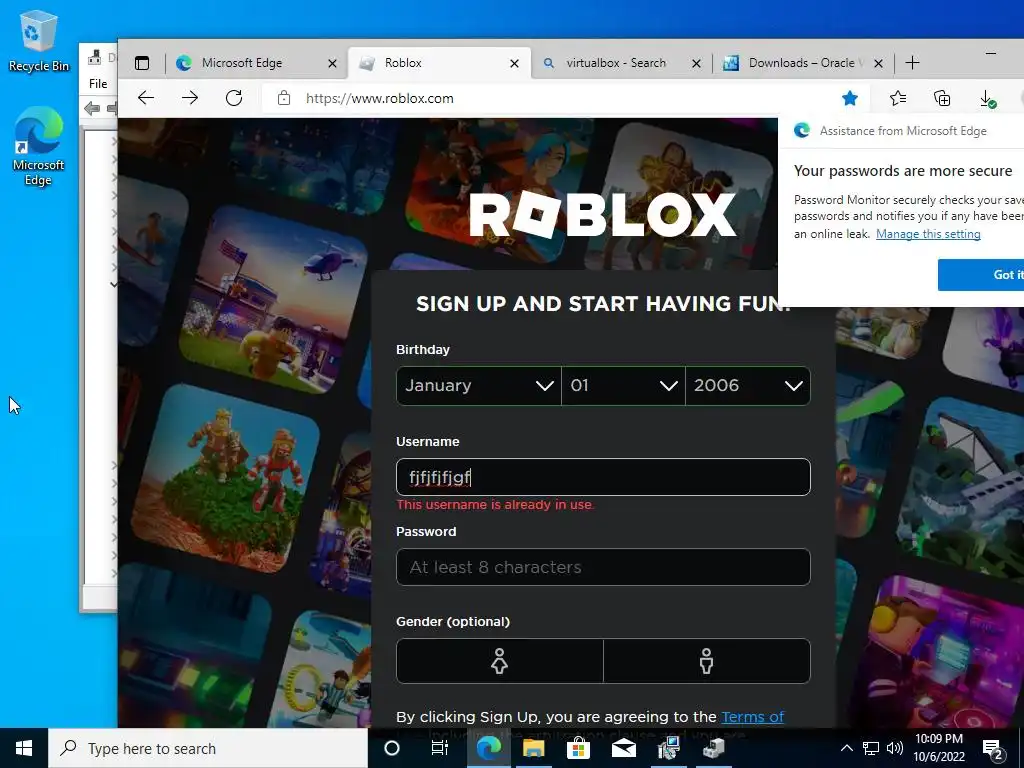Add a new tab with the plus button

point(912,63)
